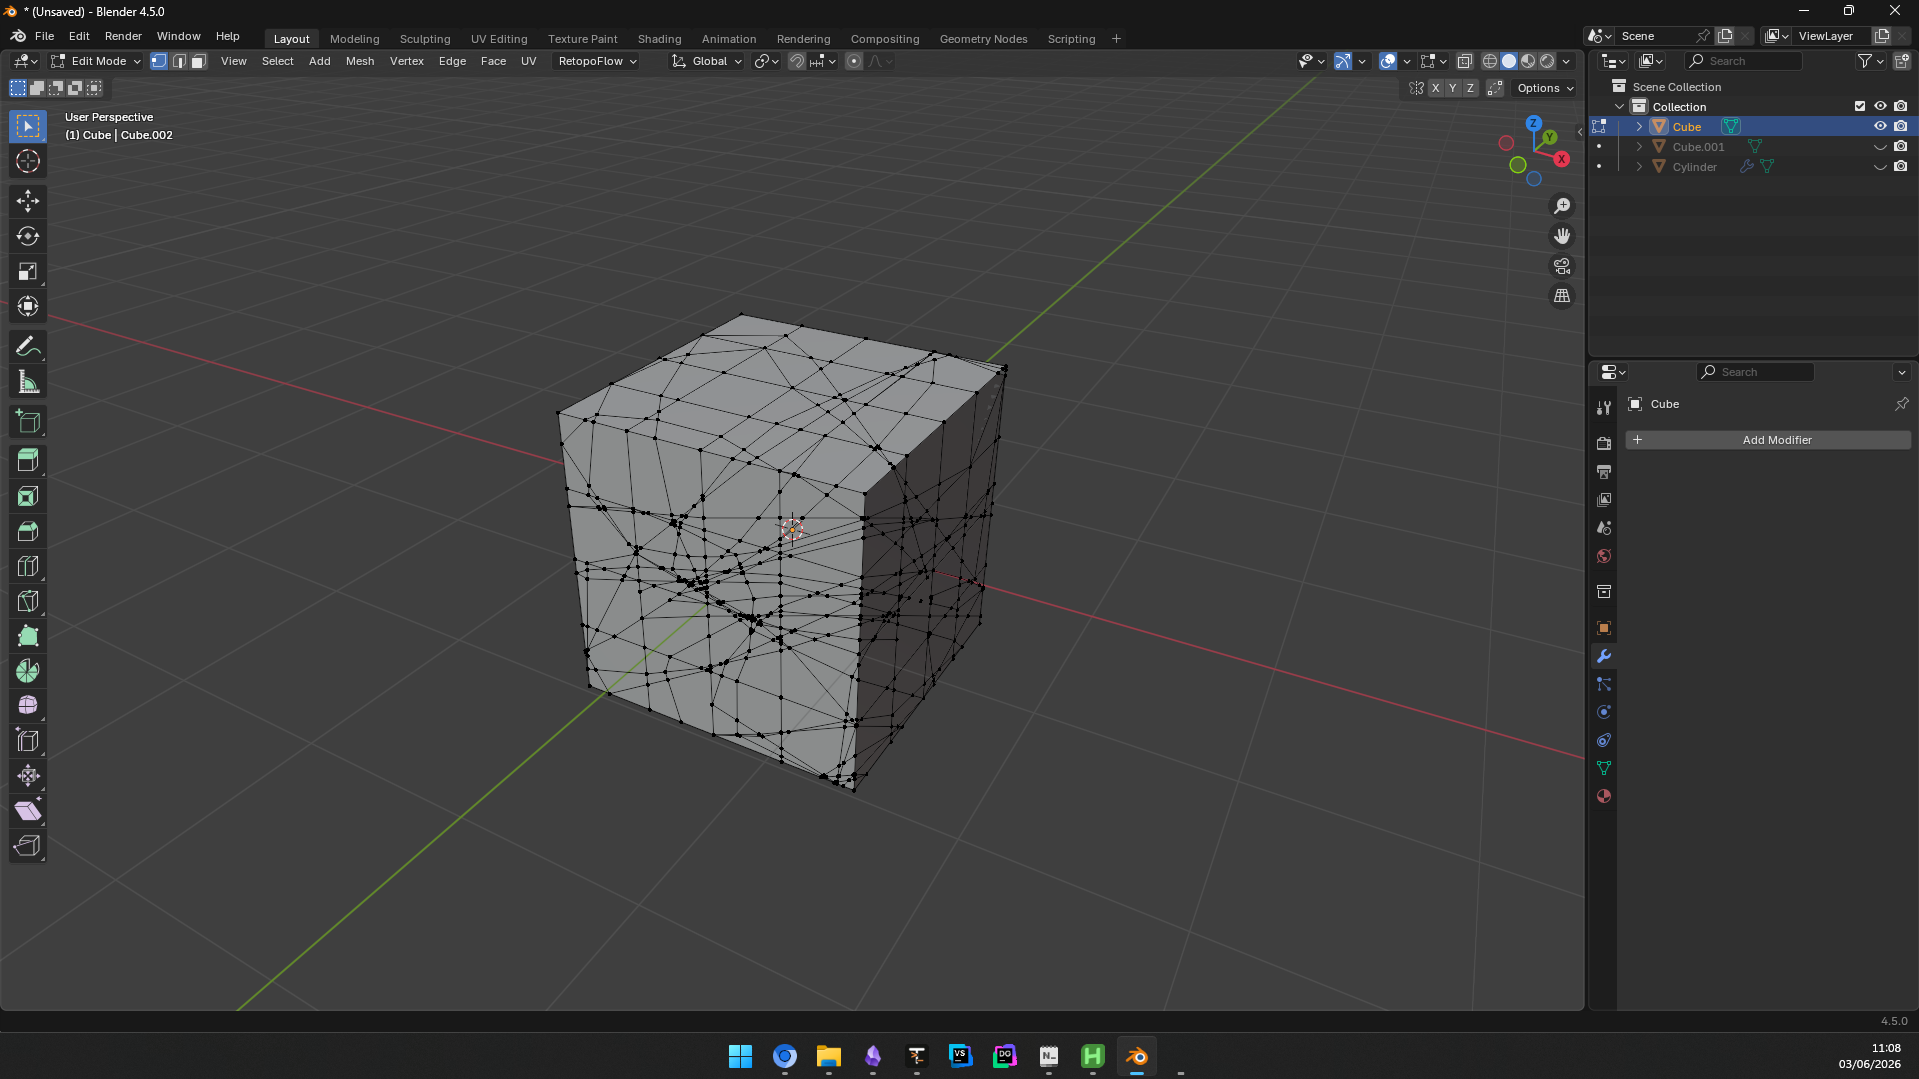Open the Object Data properties tab
Viewport: 1919px width, 1079px height.
coord(1604,769)
